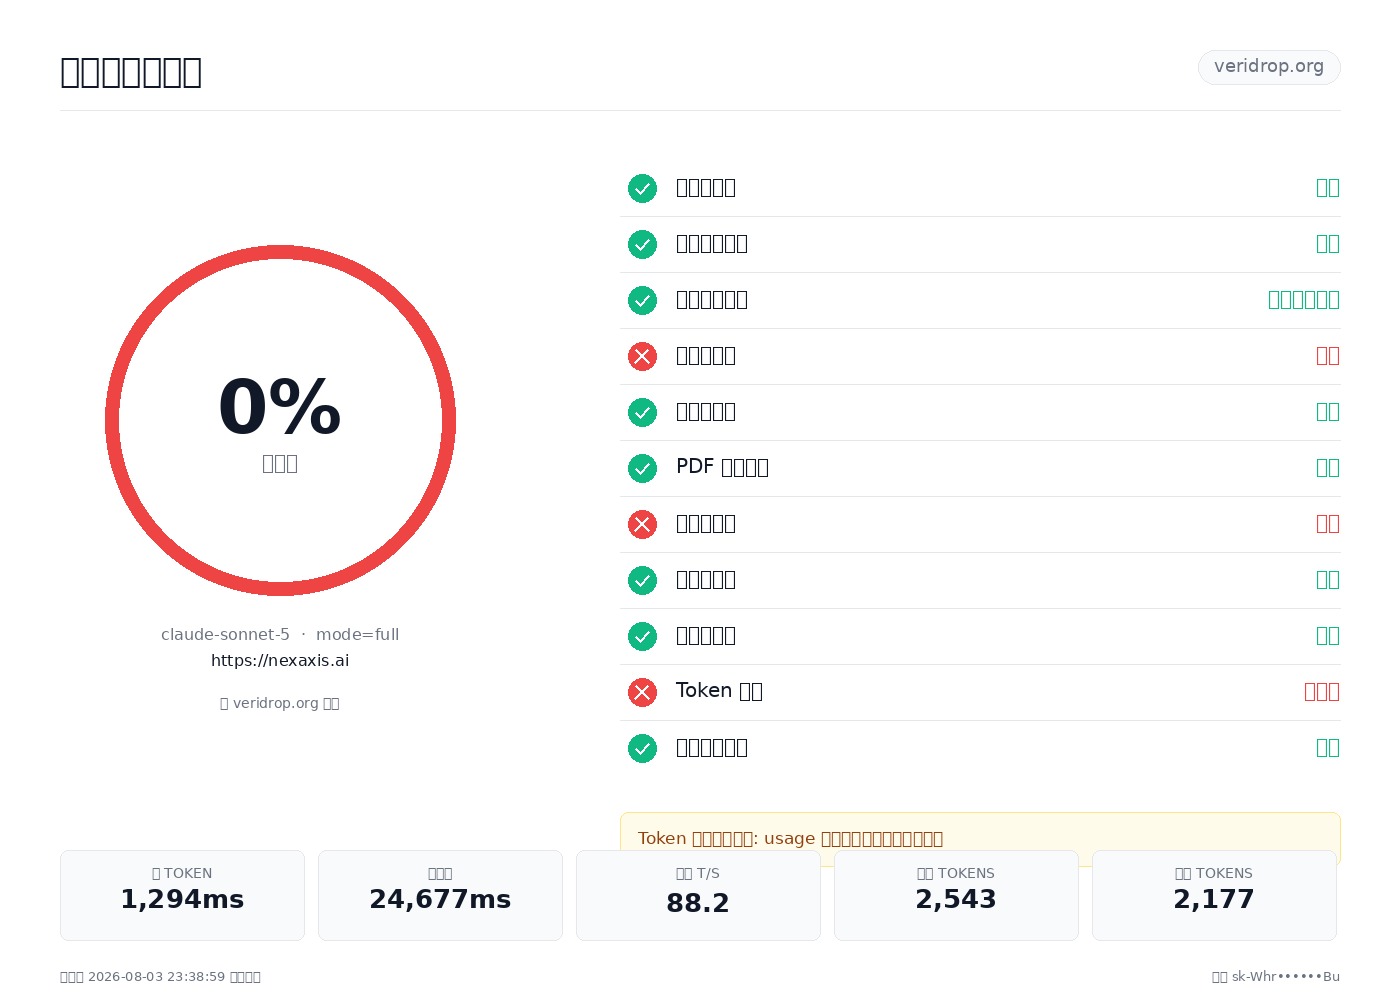The height and width of the screenshot is (1000, 1400).
Task: Click the red X icon in row below PDF
Action: pos(642,524)
